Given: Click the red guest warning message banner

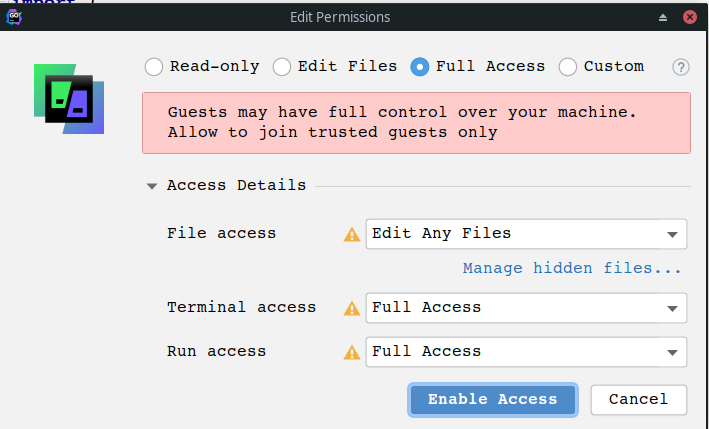Looking at the screenshot, I should [x=416, y=122].
